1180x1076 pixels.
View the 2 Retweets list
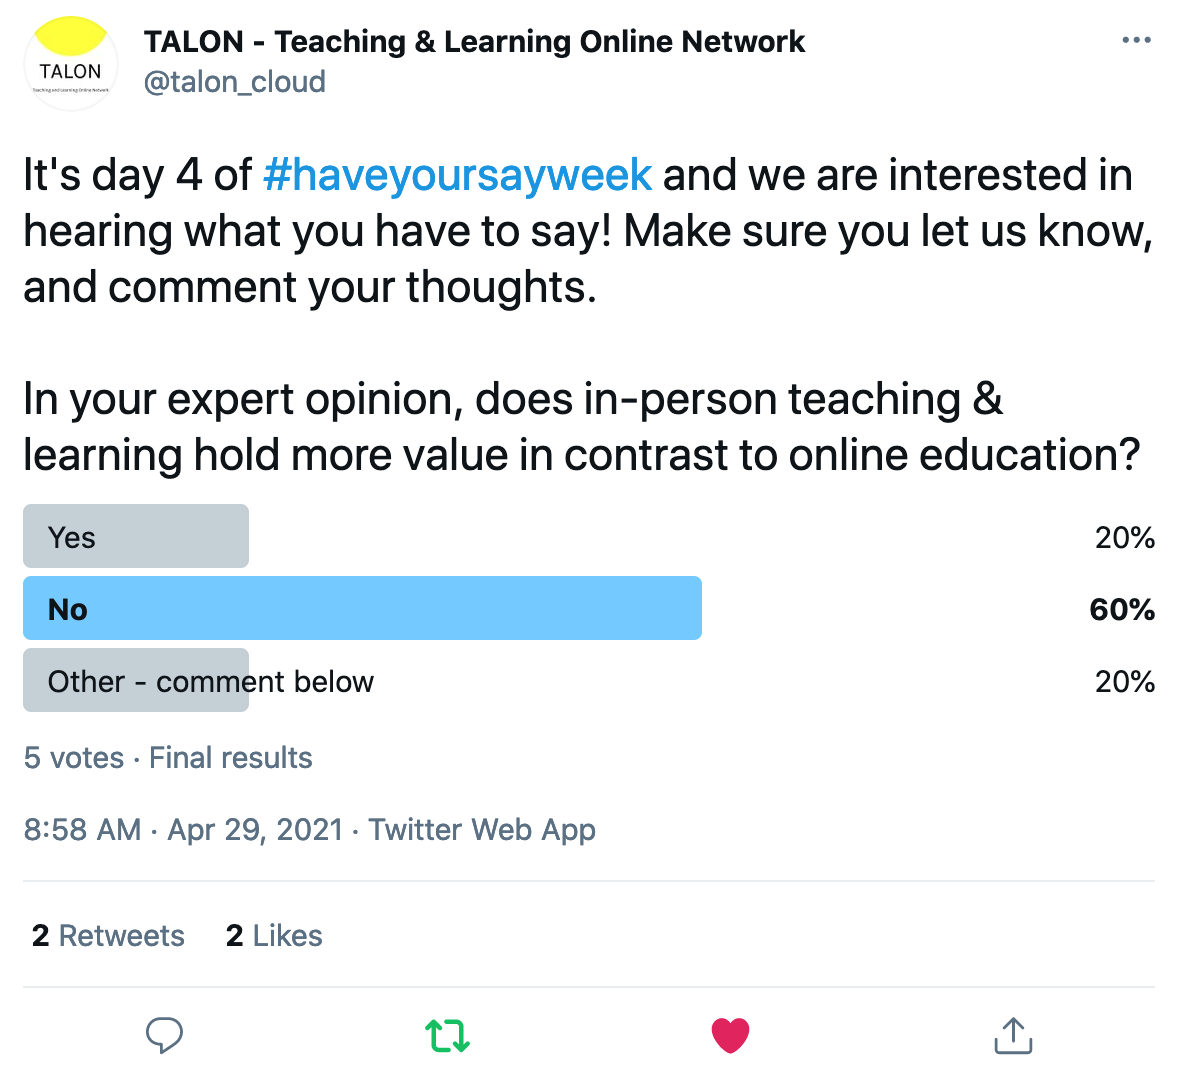[x=108, y=936]
